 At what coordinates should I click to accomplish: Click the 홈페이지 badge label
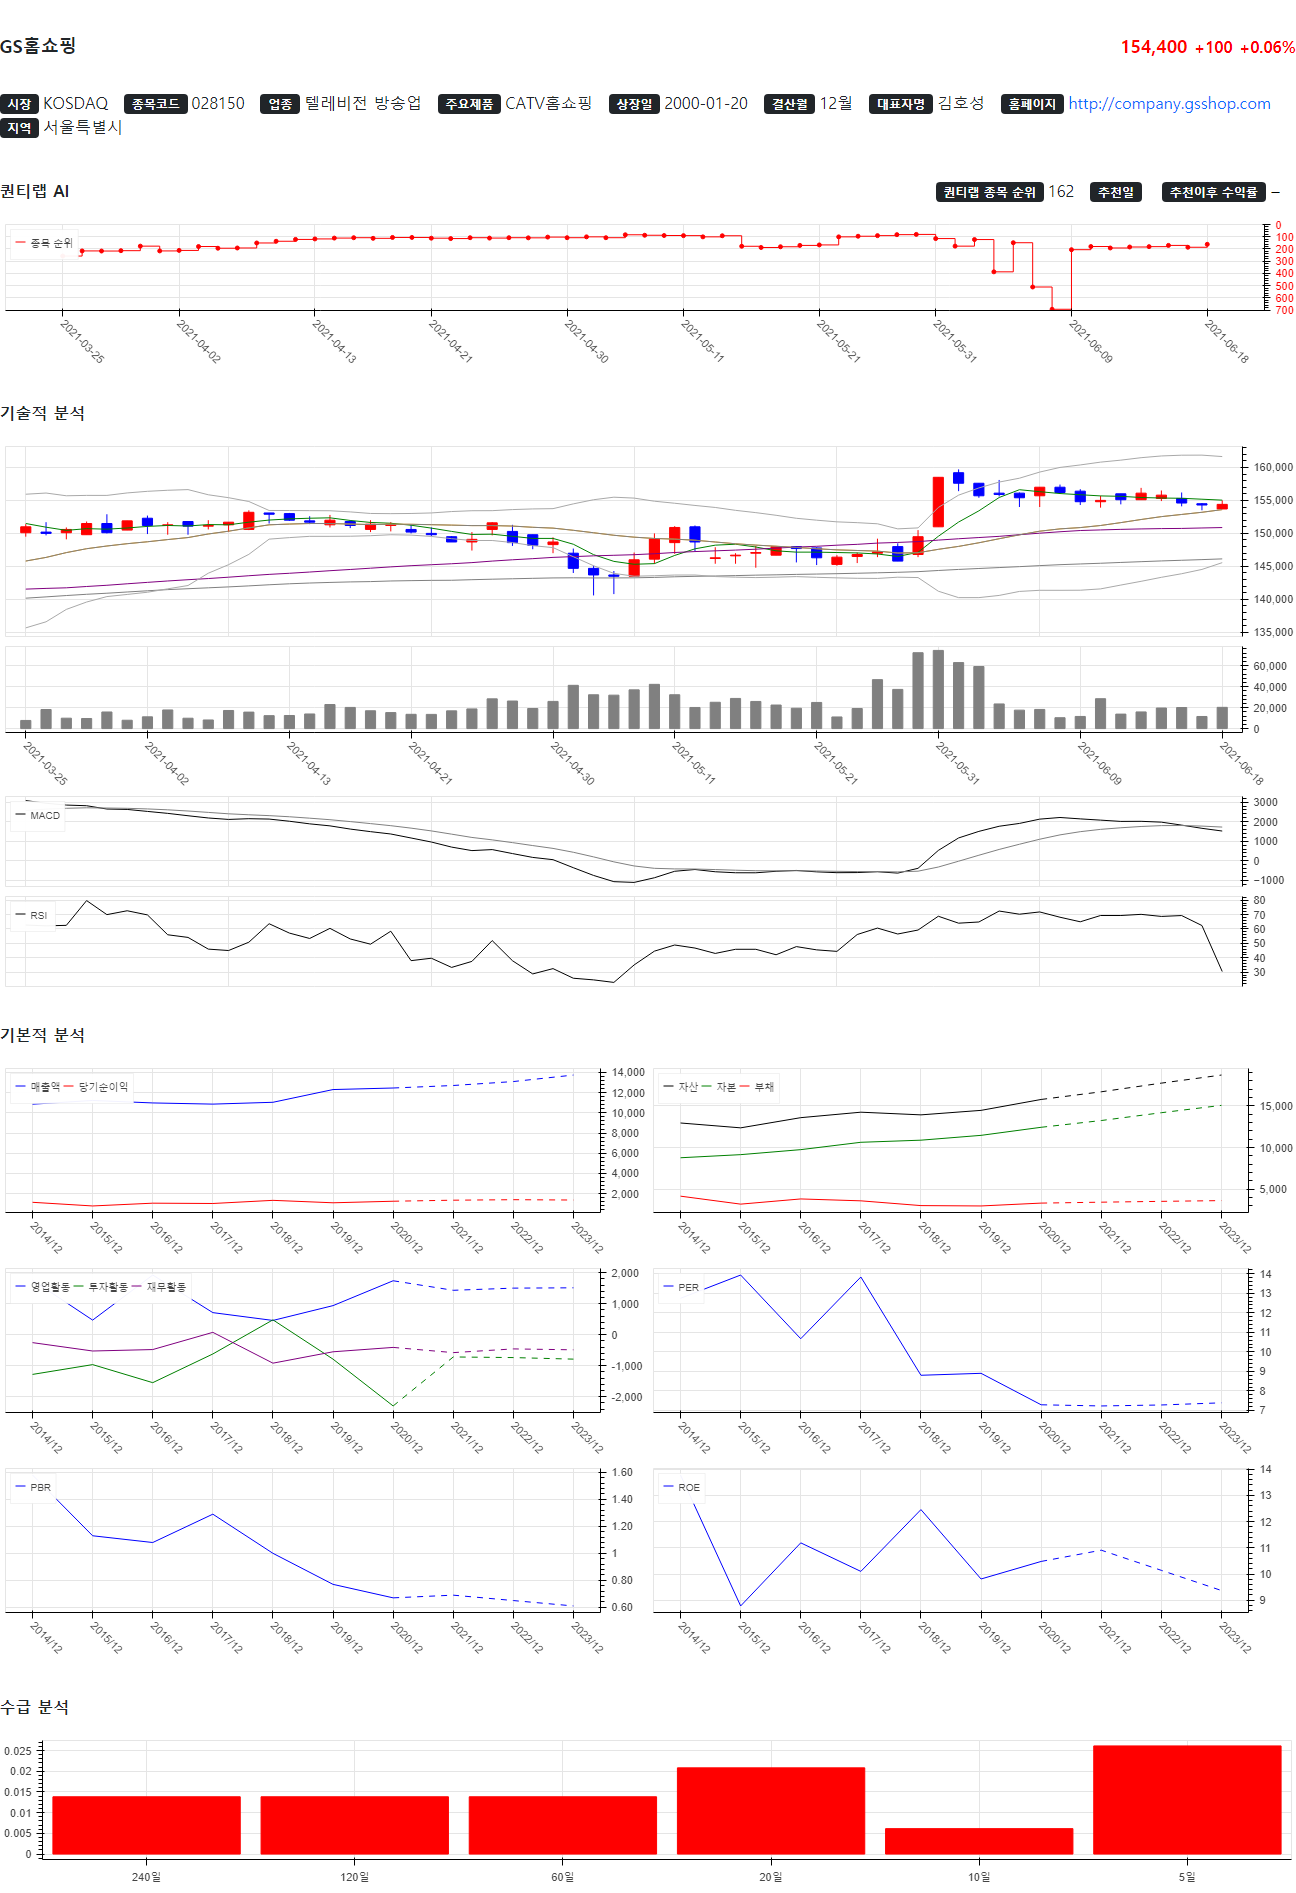pyautogui.click(x=1032, y=104)
